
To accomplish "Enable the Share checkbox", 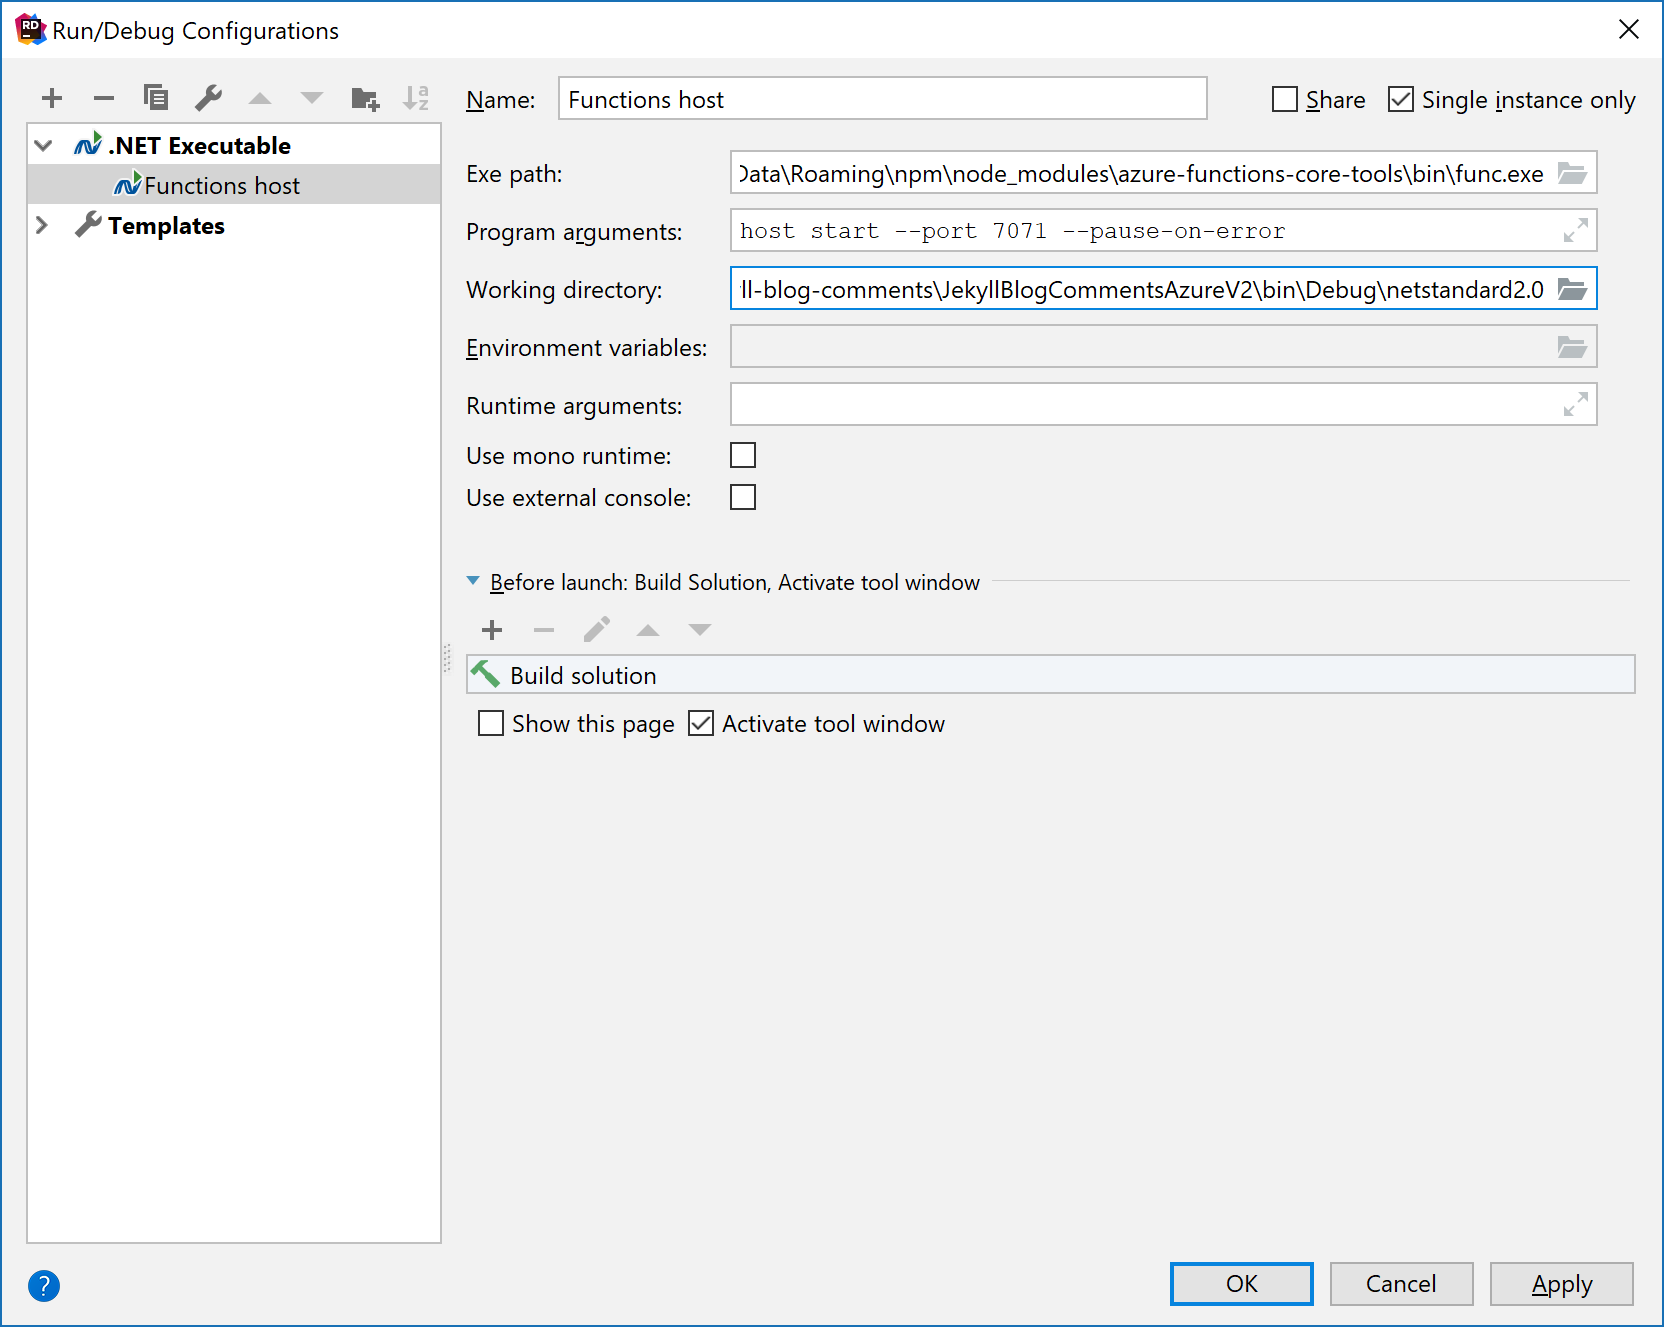I will pos(1284,98).
